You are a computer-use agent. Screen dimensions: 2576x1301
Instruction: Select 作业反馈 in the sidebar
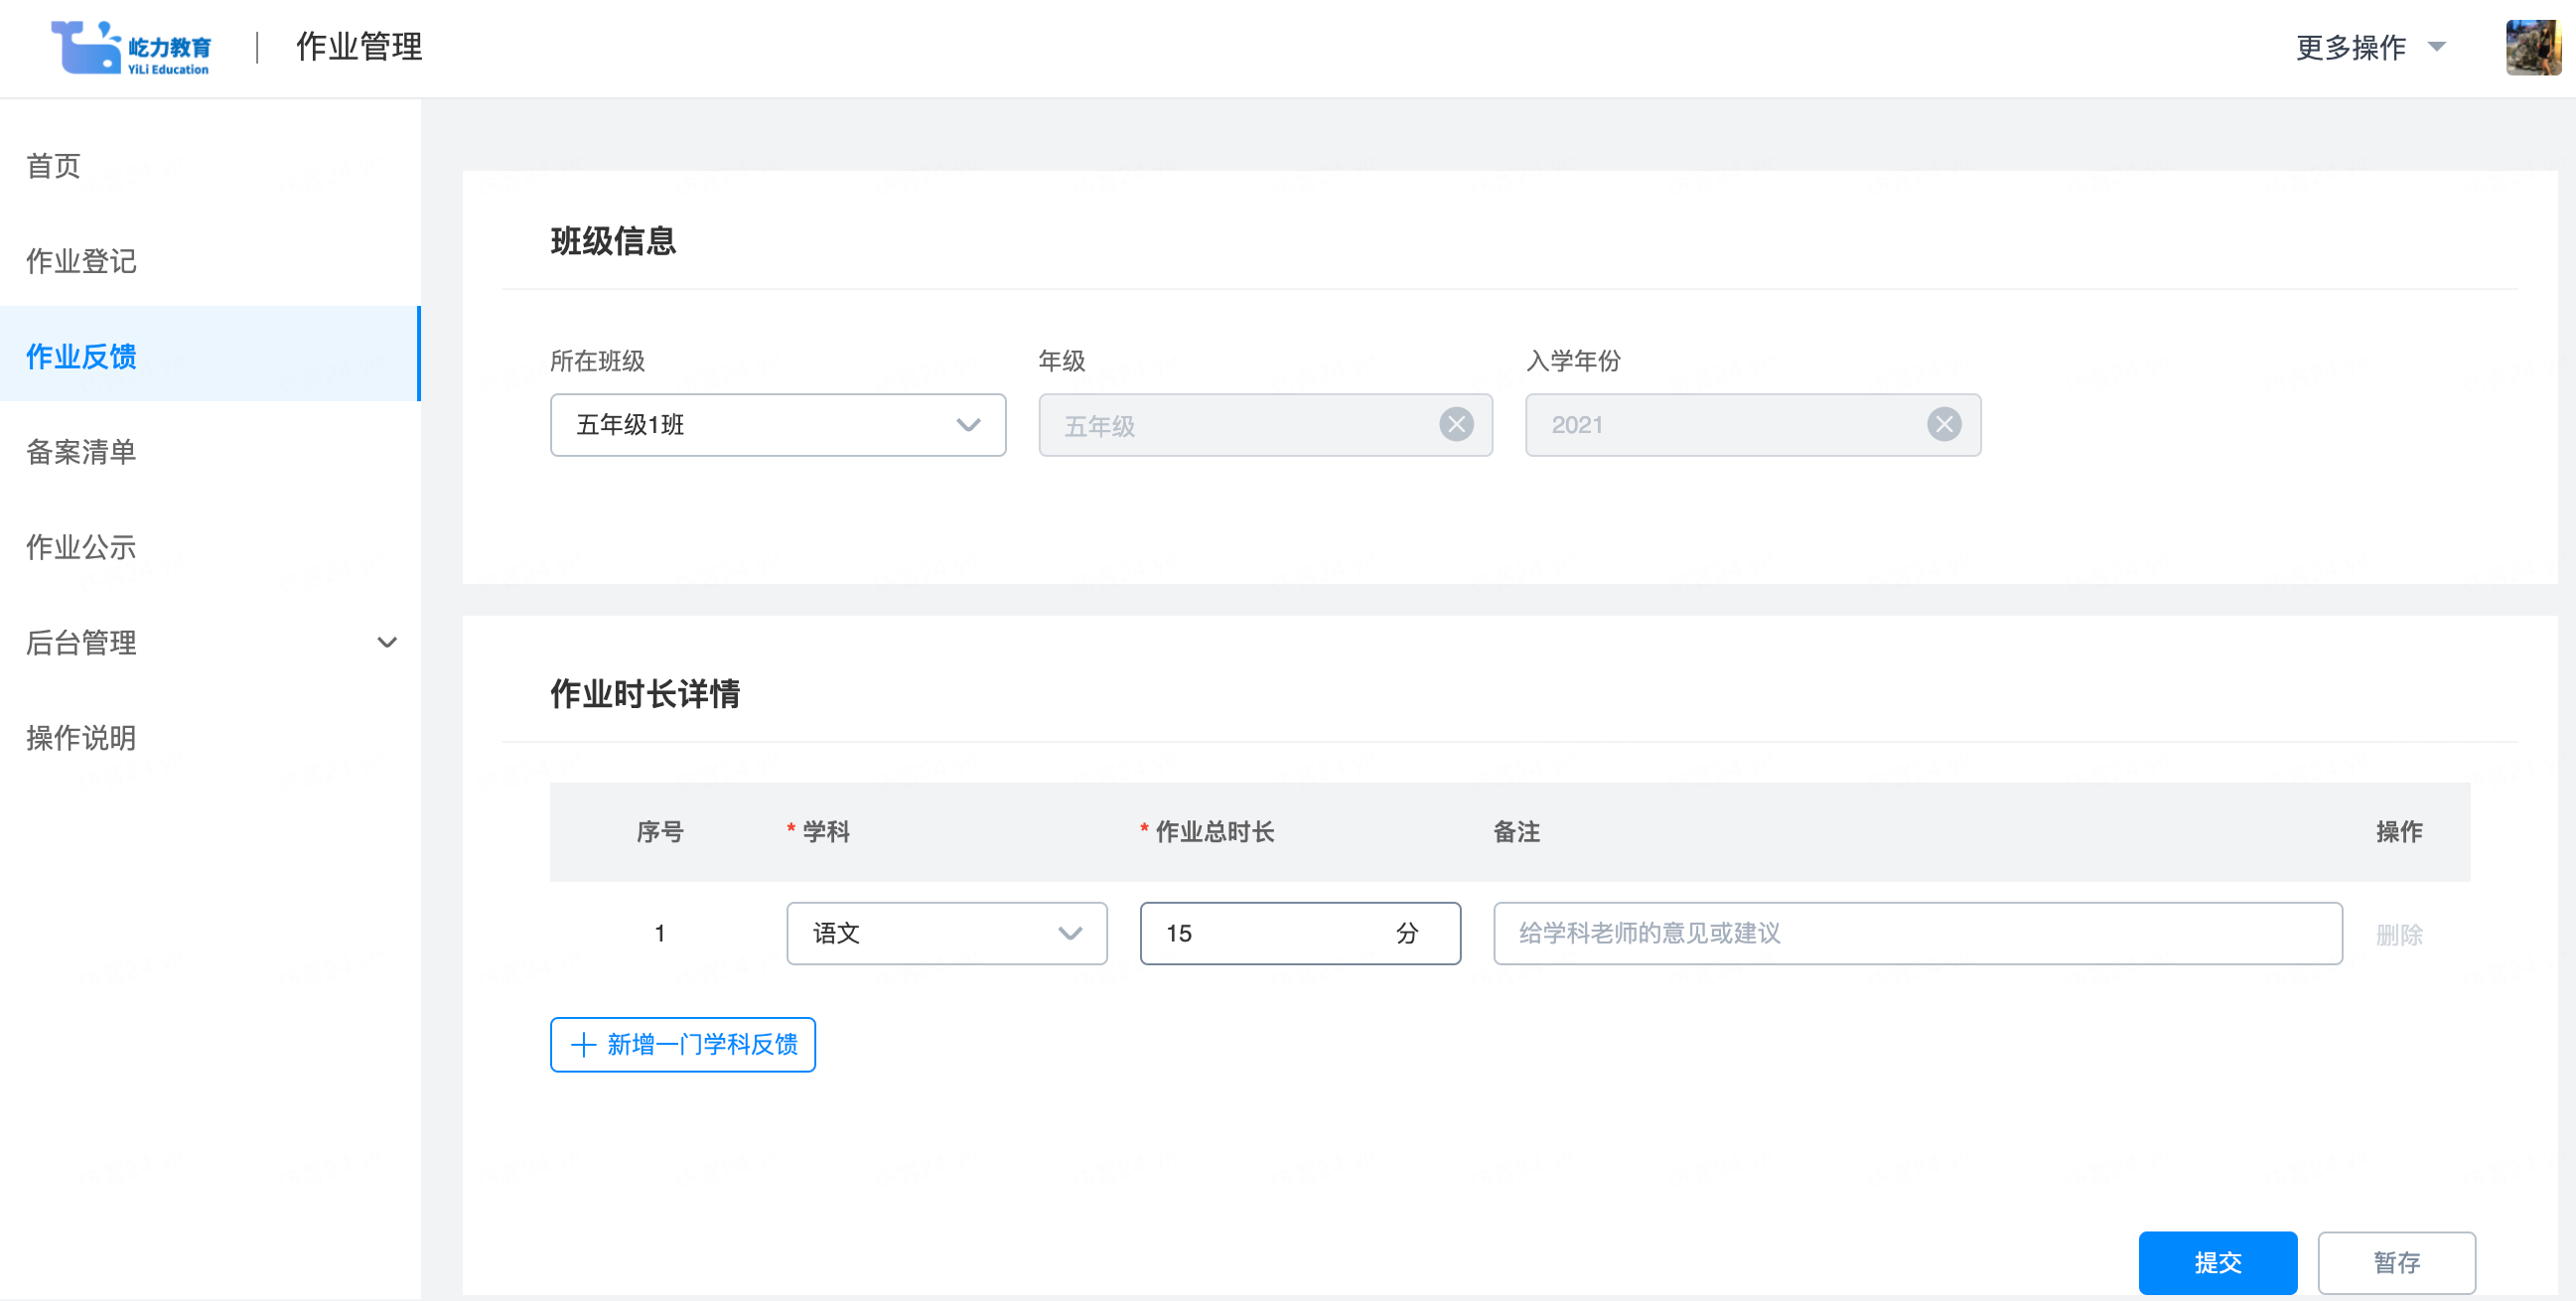click(82, 356)
